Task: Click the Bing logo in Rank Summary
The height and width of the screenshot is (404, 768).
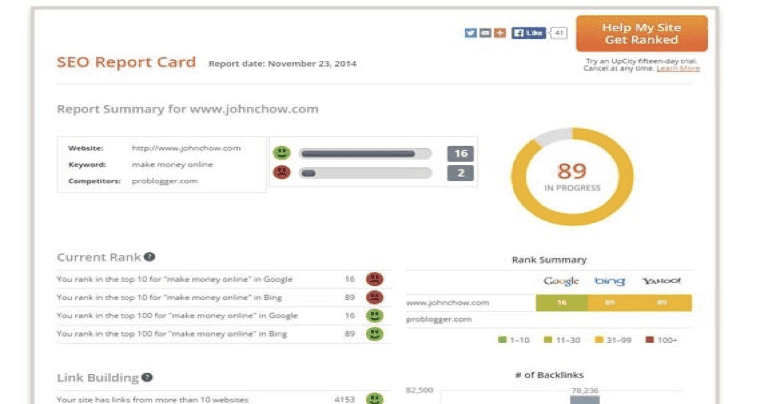Action: [x=610, y=281]
